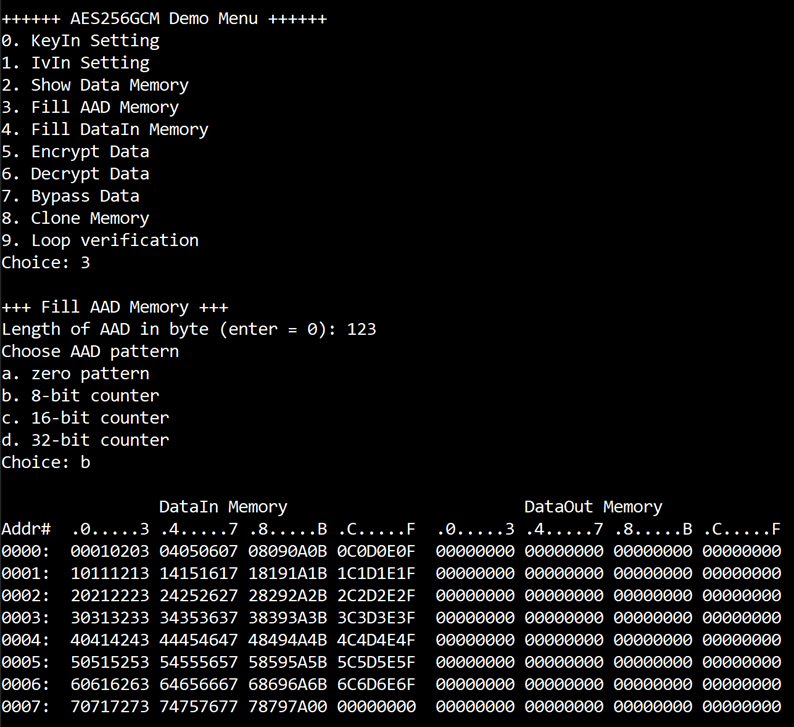Click the DataIn value '50515253'
Image resolution: width=794 pixels, height=727 pixels.
coord(110,663)
